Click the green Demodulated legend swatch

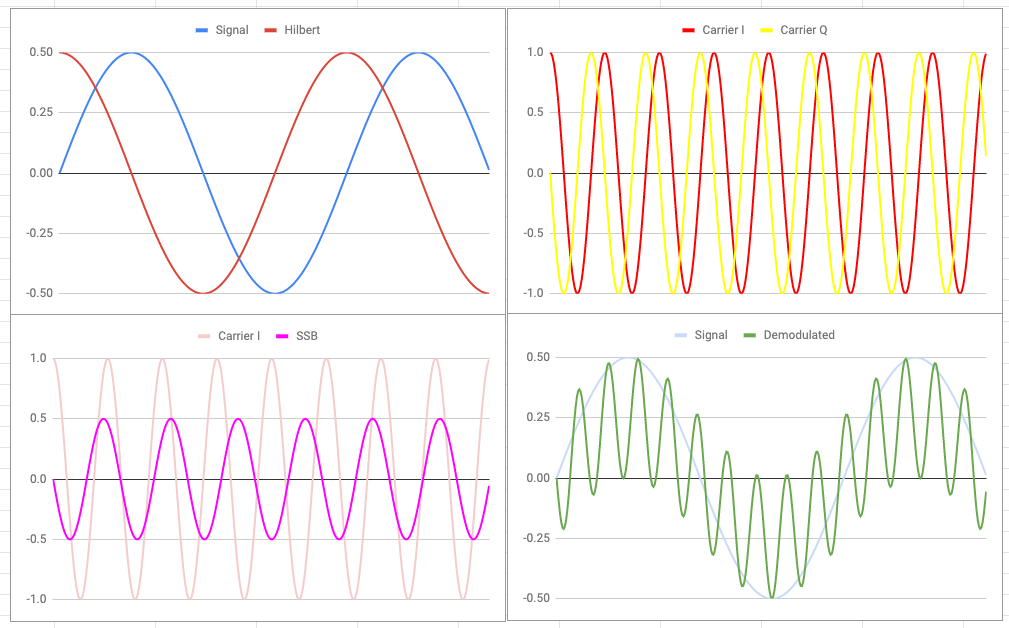(x=750, y=335)
